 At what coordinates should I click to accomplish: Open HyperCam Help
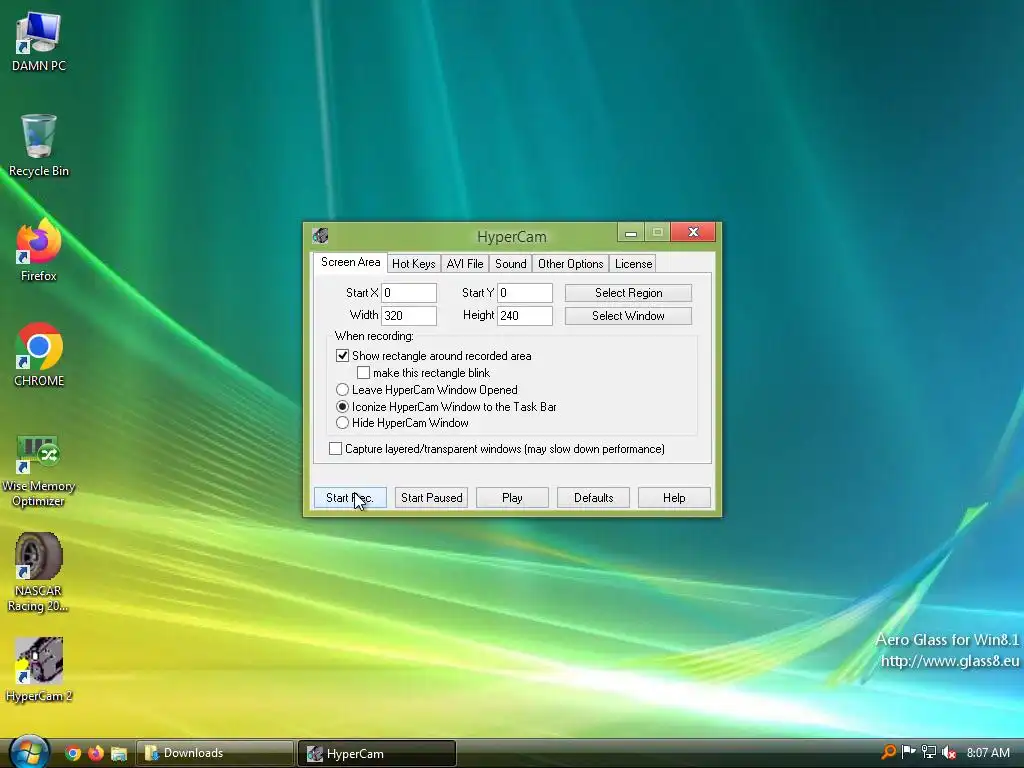(674, 498)
